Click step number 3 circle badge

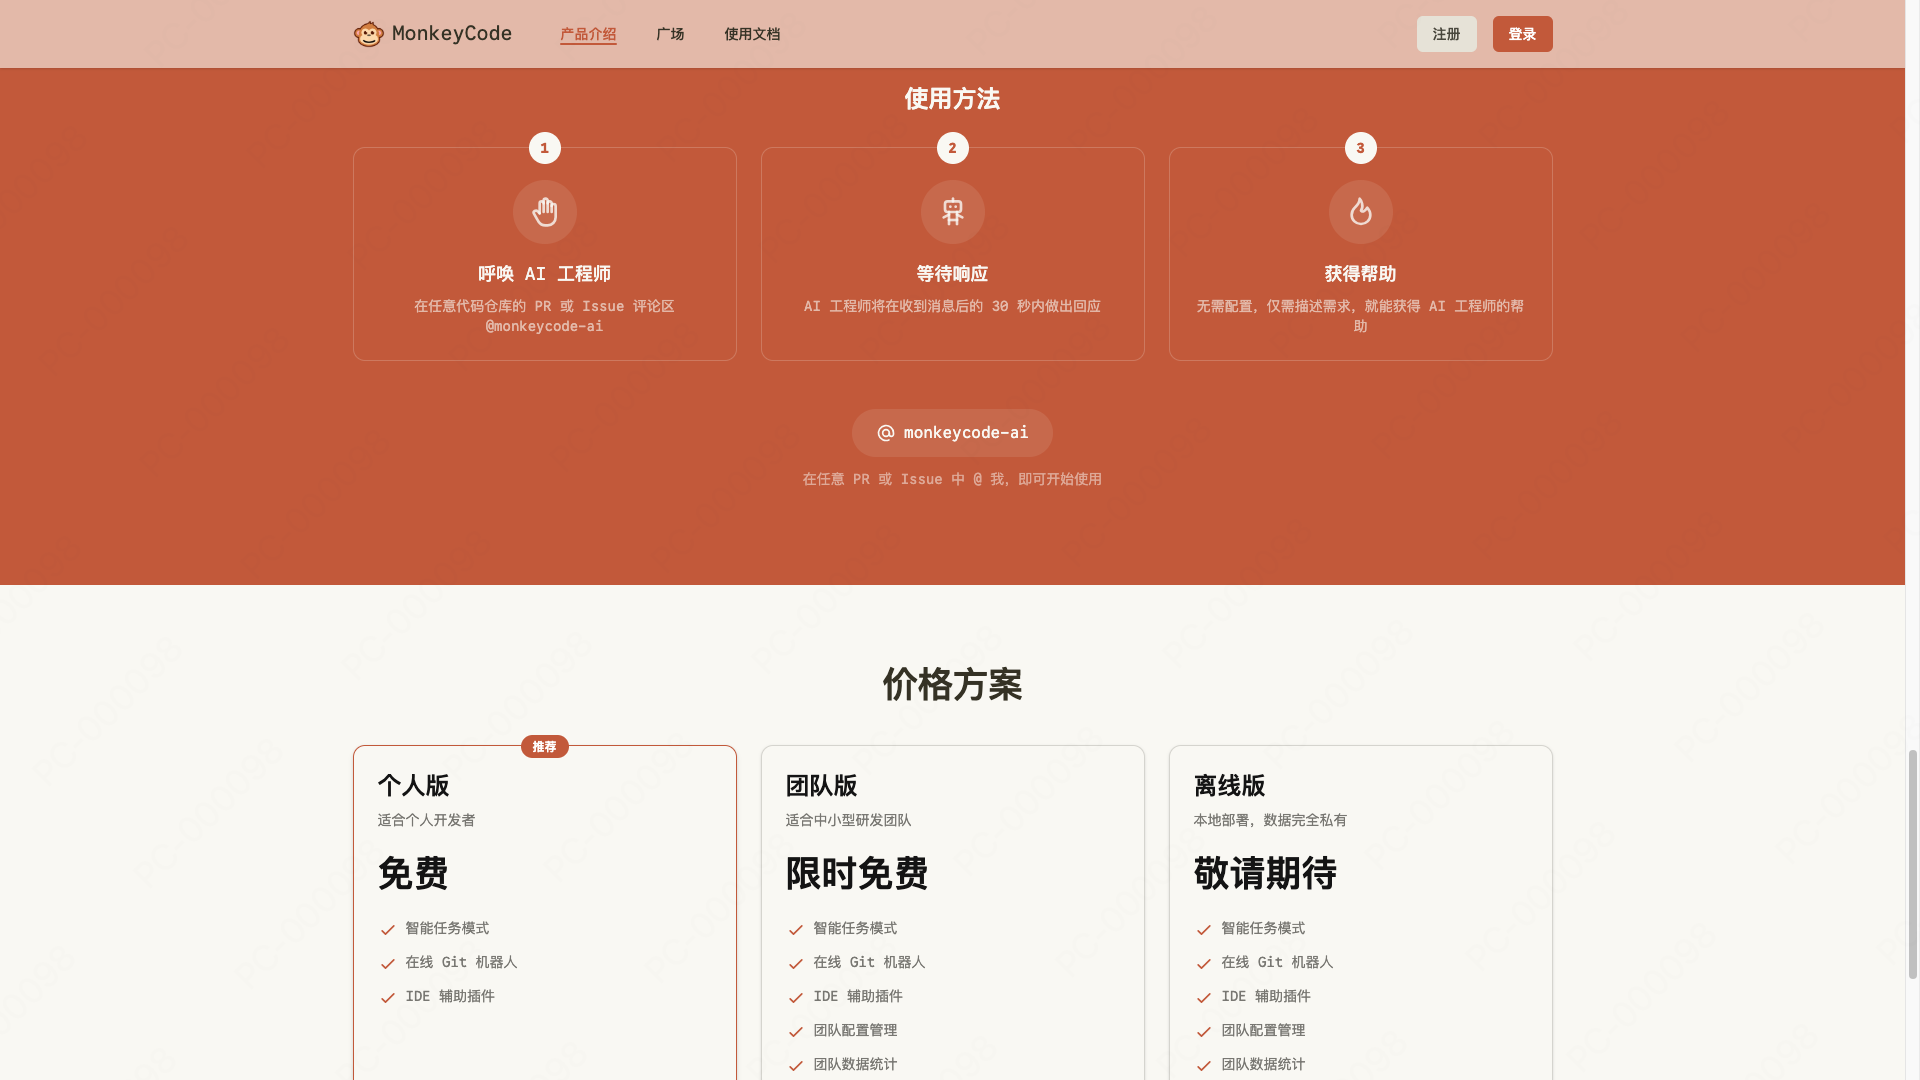pos(1360,148)
